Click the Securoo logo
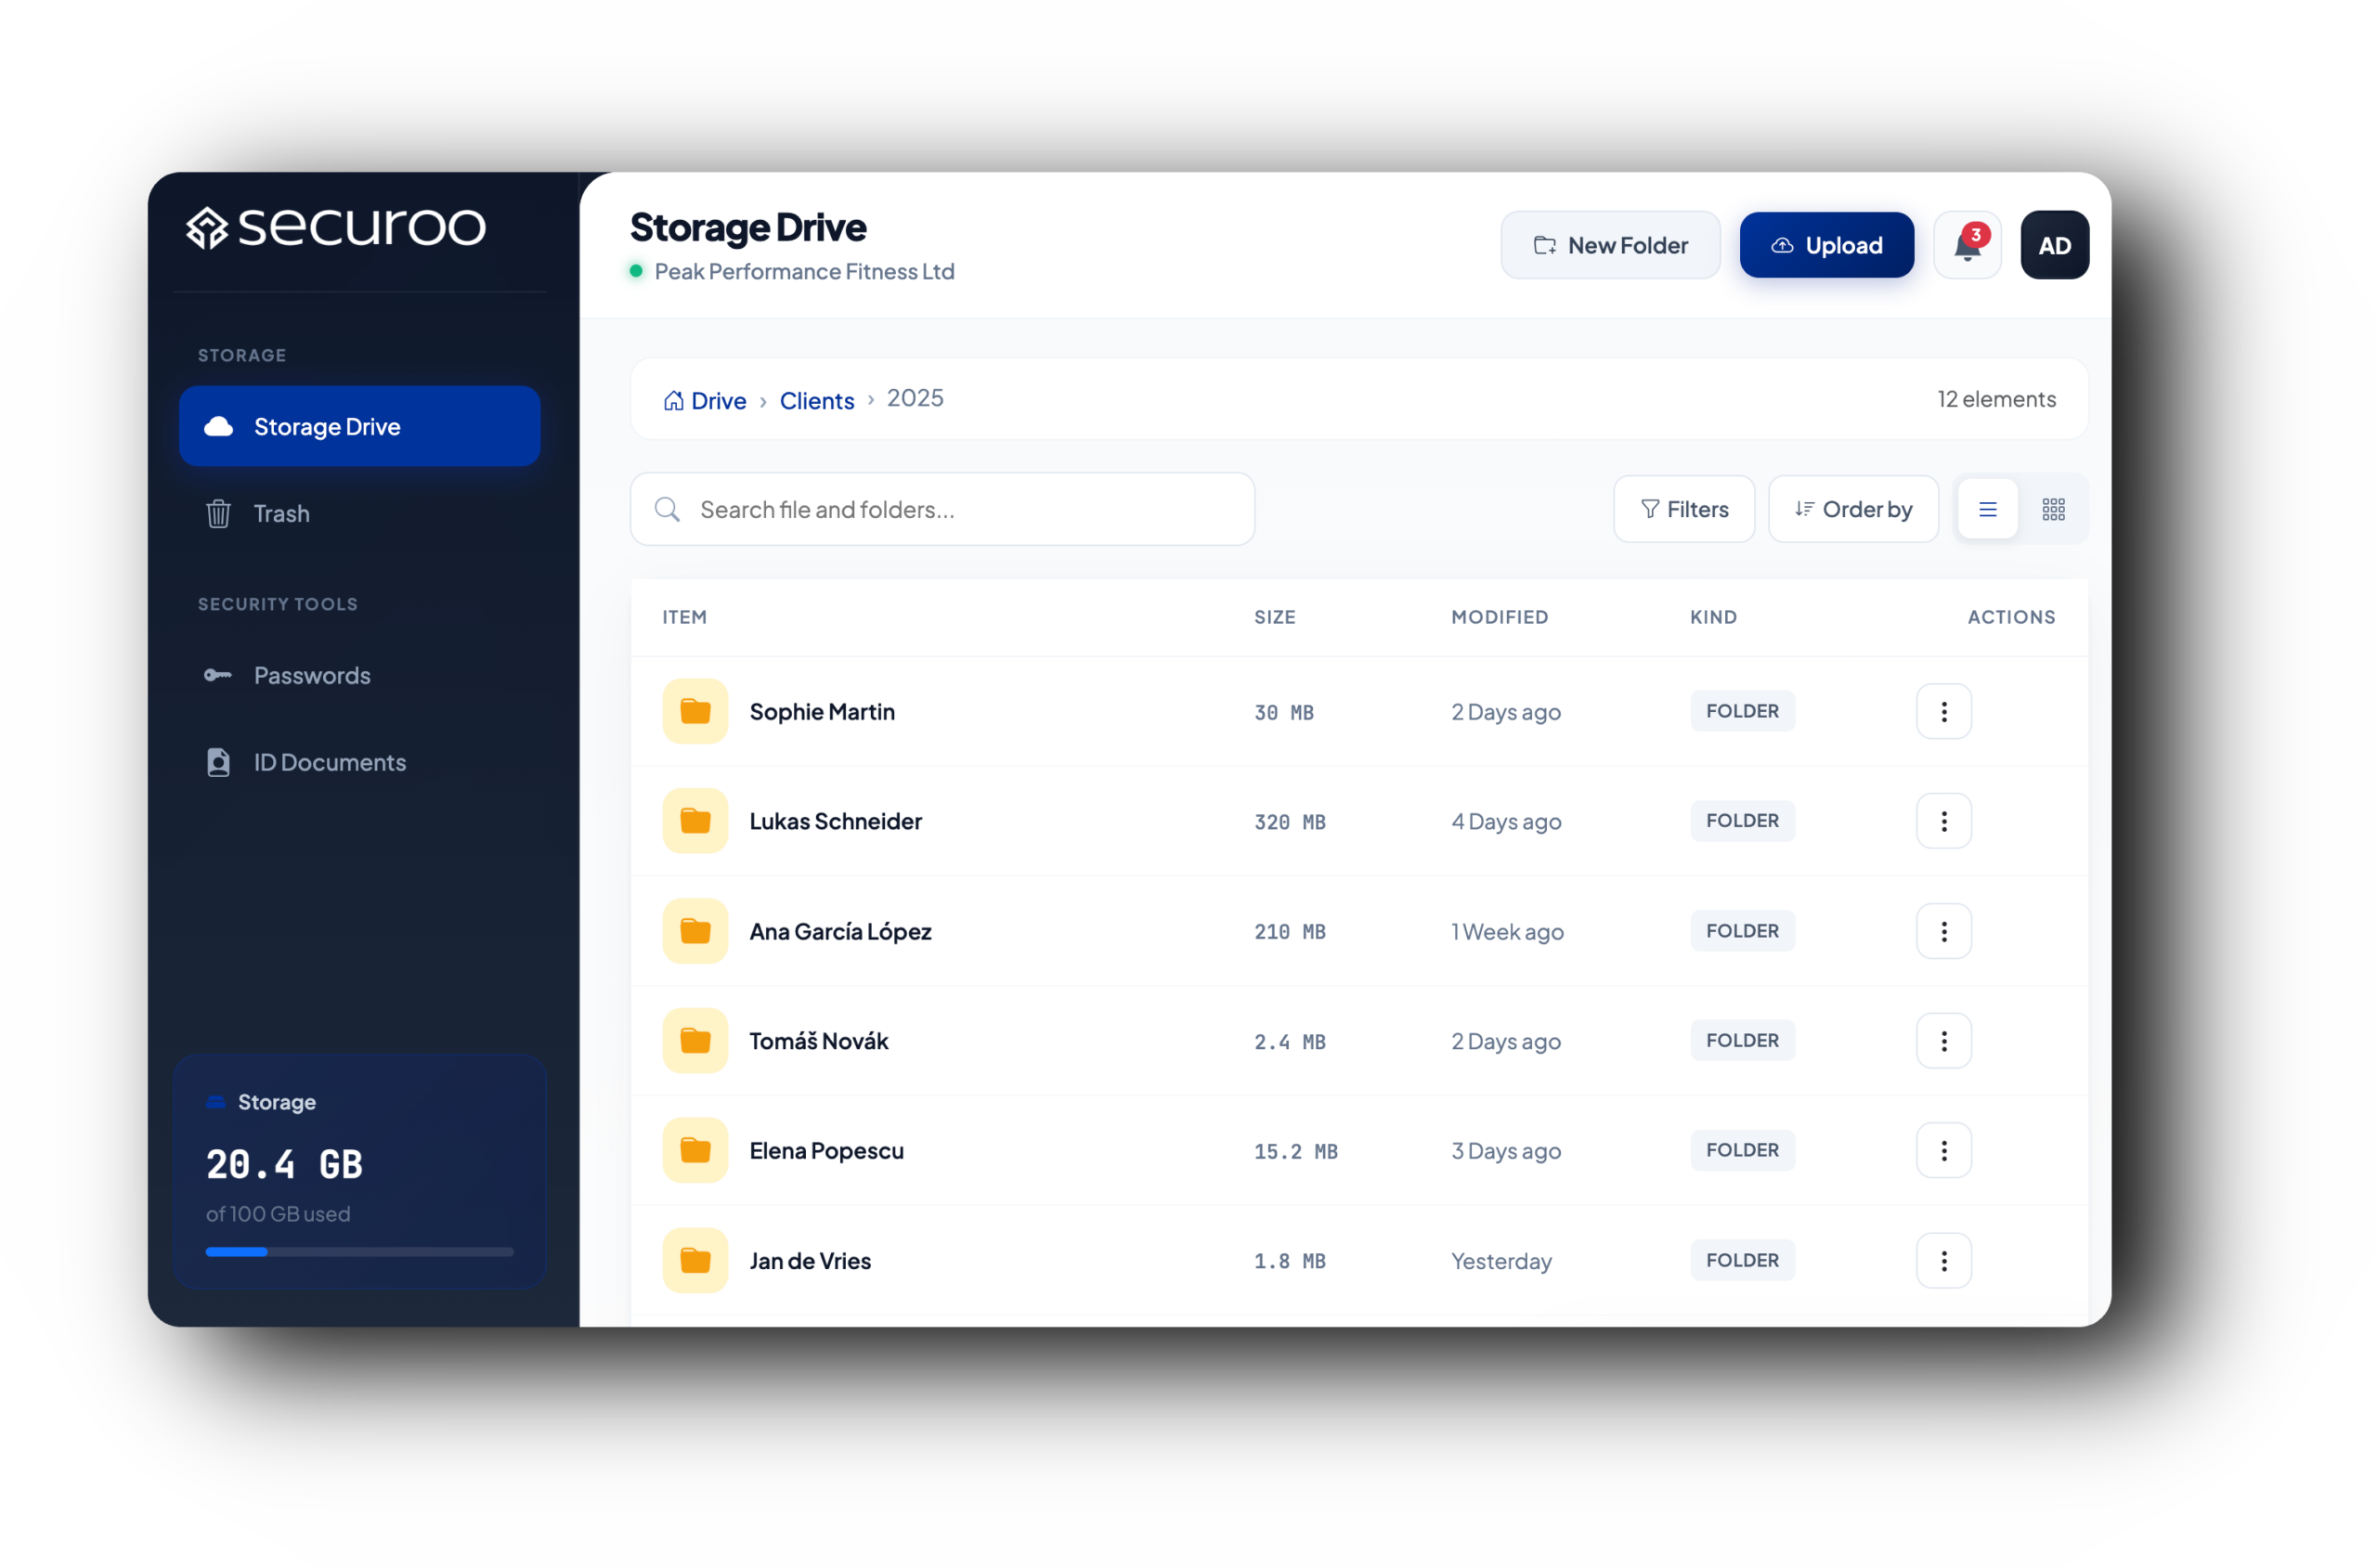This screenshot has height=1568, width=2377. tap(336, 228)
